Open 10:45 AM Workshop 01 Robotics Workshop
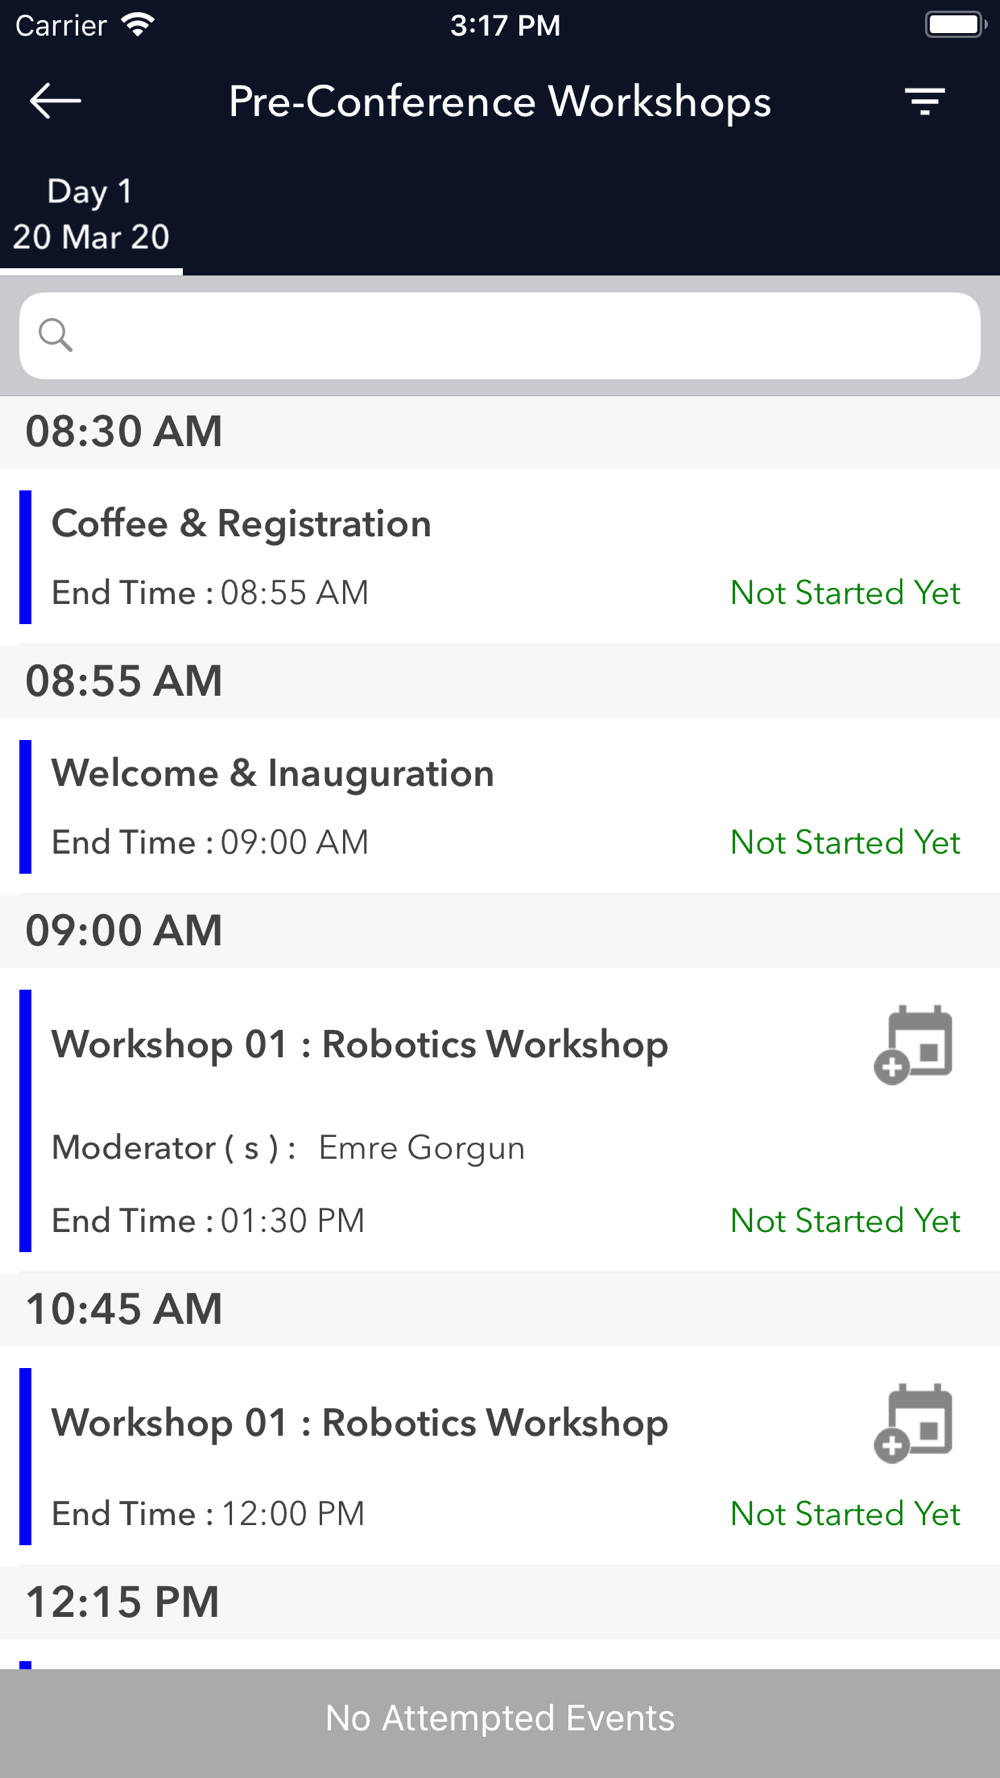1000x1778 pixels. [500, 1456]
